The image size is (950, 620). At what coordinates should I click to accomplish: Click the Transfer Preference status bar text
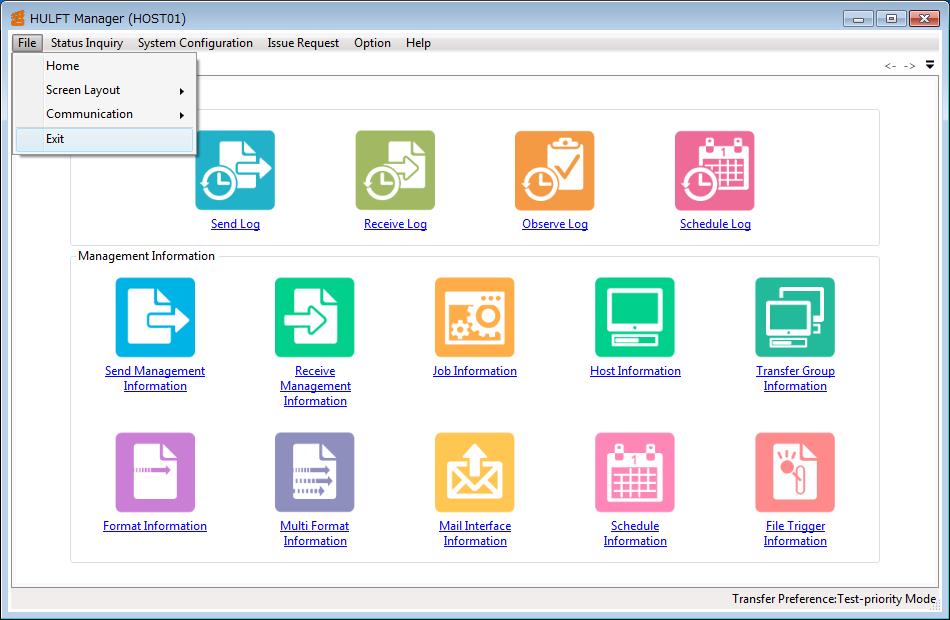click(x=834, y=599)
